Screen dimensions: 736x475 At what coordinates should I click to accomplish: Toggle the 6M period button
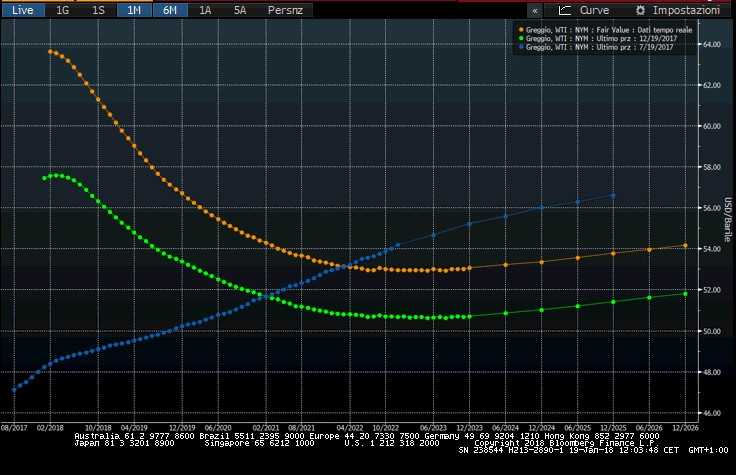tap(170, 9)
